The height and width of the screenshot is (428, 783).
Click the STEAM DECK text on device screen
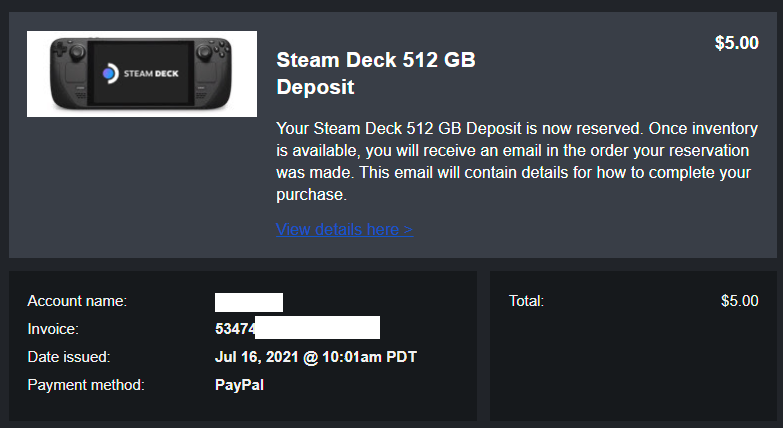pyautogui.click(x=149, y=73)
